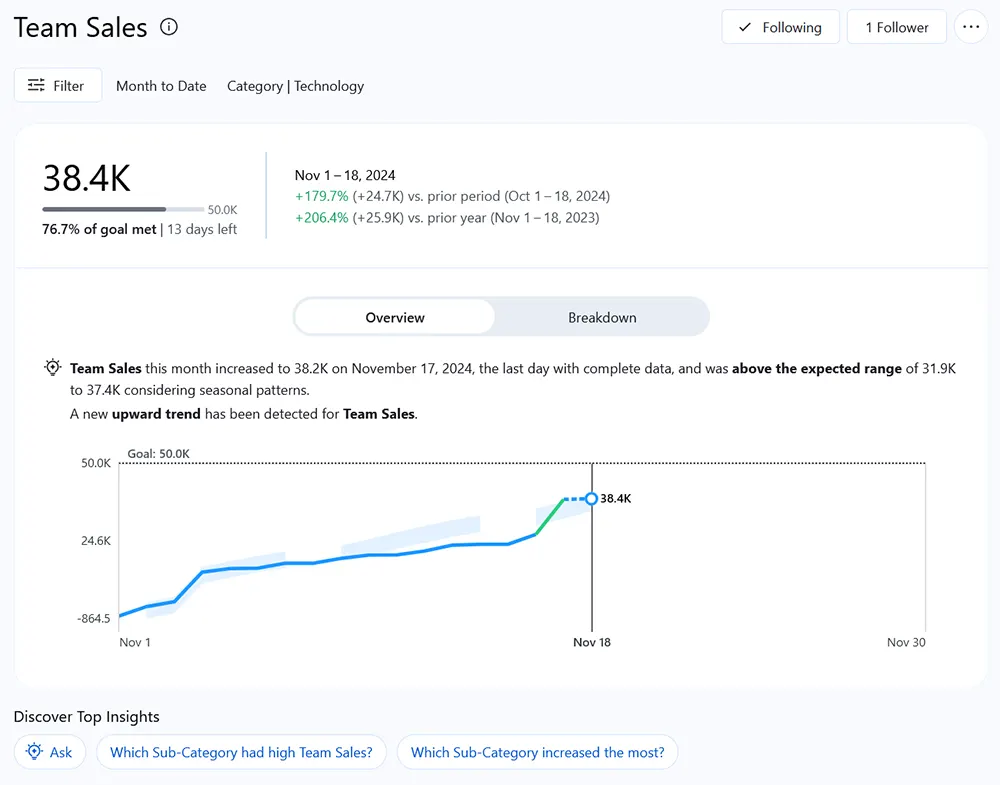1000x785 pixels.
Task: Open the Filter panel
Action: click(57, 85)
